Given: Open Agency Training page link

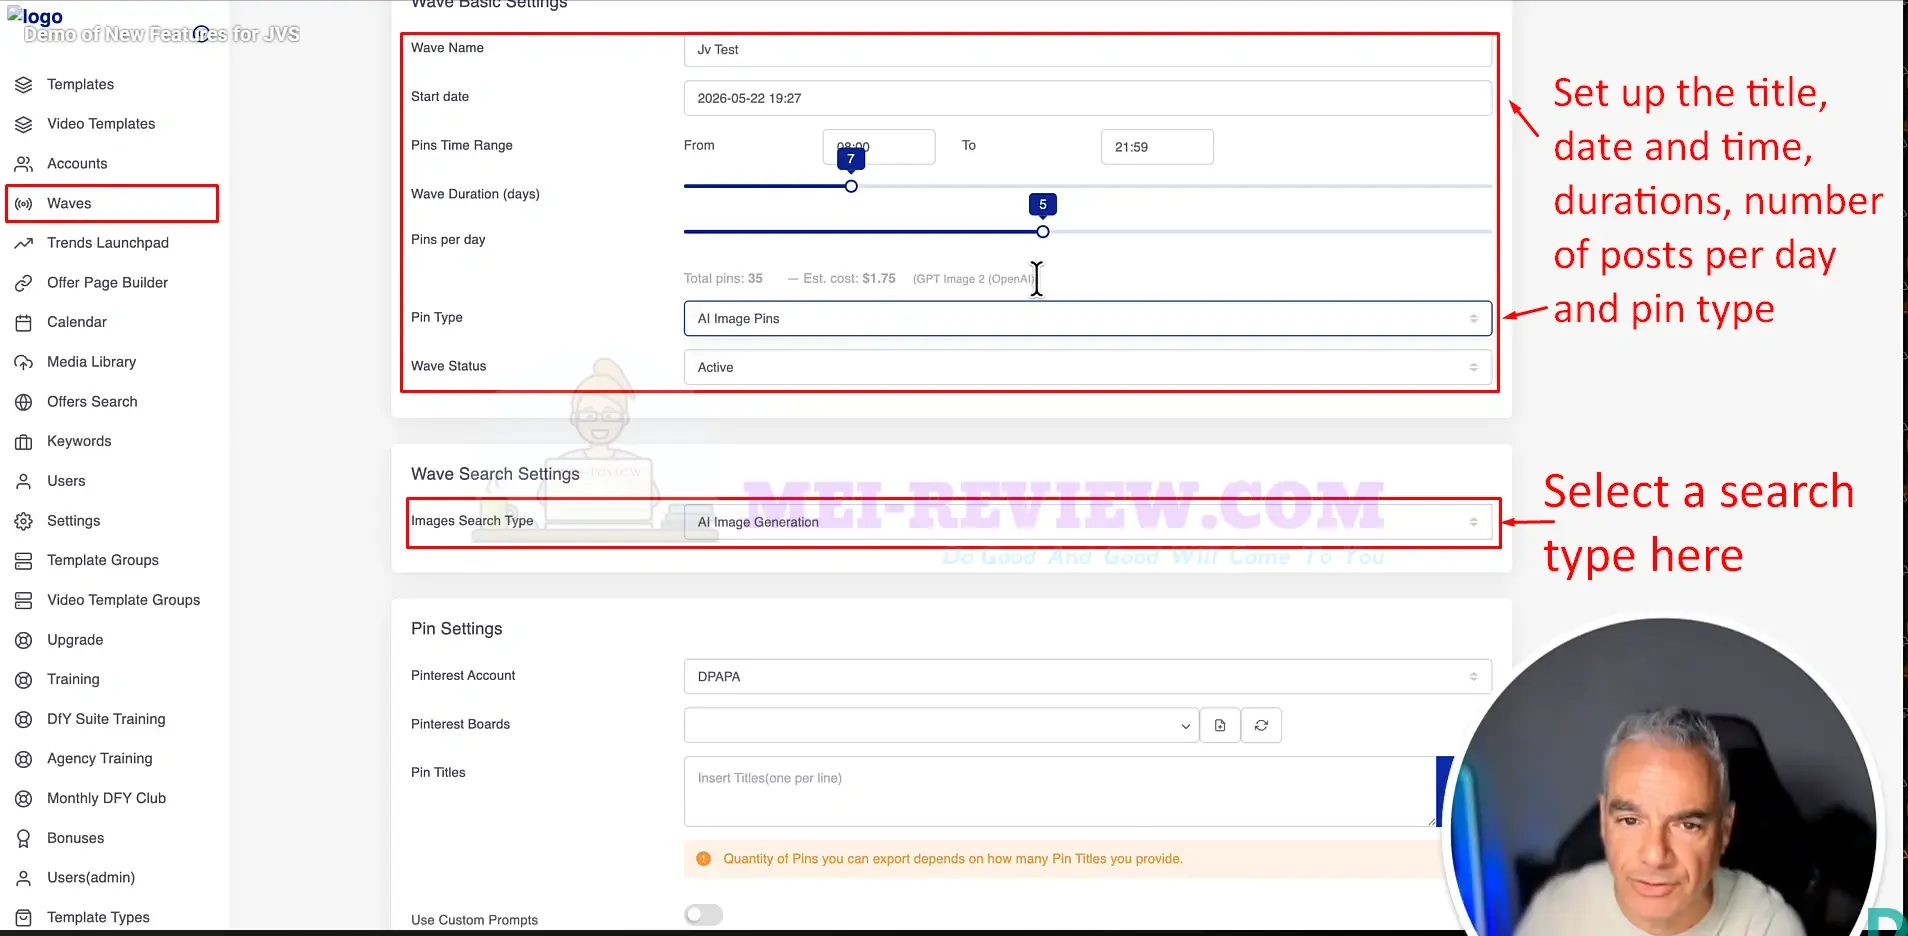Looking at the screenshot, I should [100, 759].
